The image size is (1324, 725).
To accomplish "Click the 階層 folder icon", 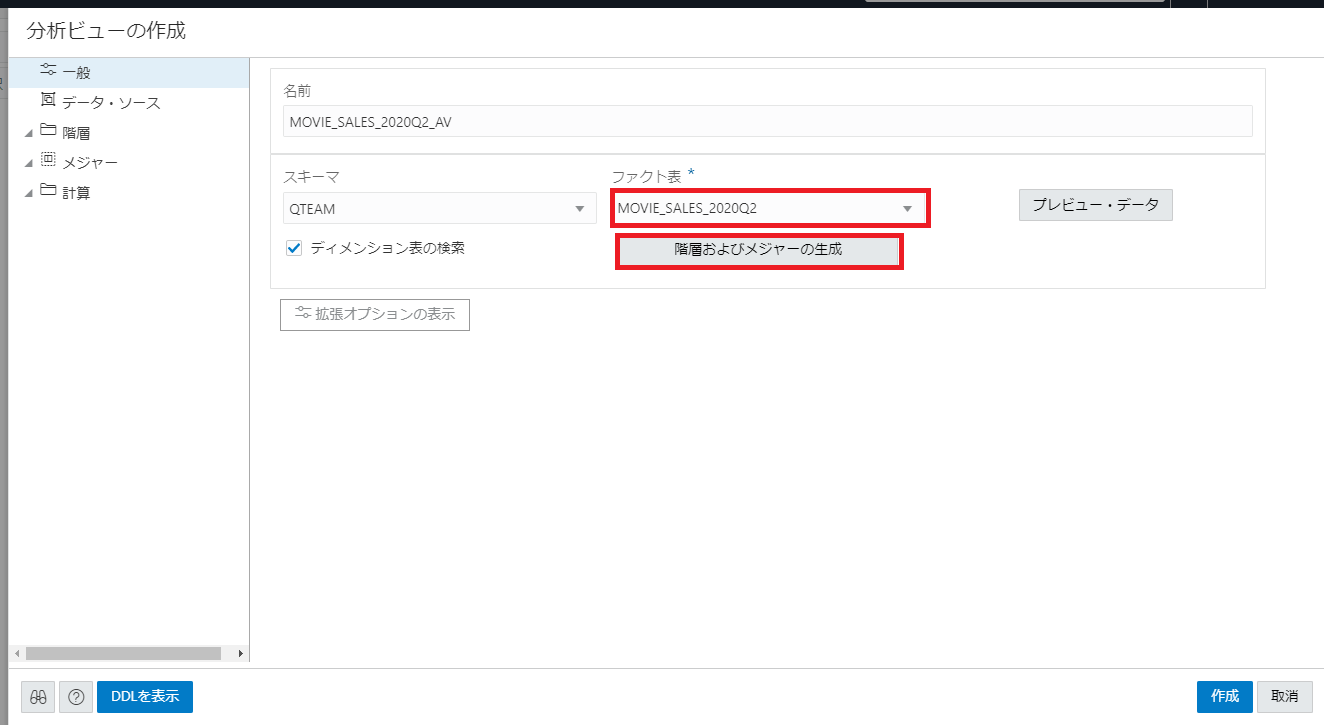I will point(49,131).
